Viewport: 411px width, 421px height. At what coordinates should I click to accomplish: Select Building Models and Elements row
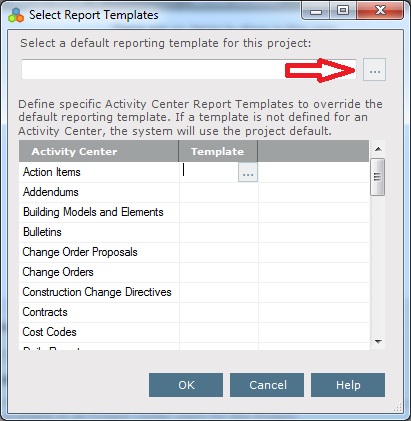194,212
